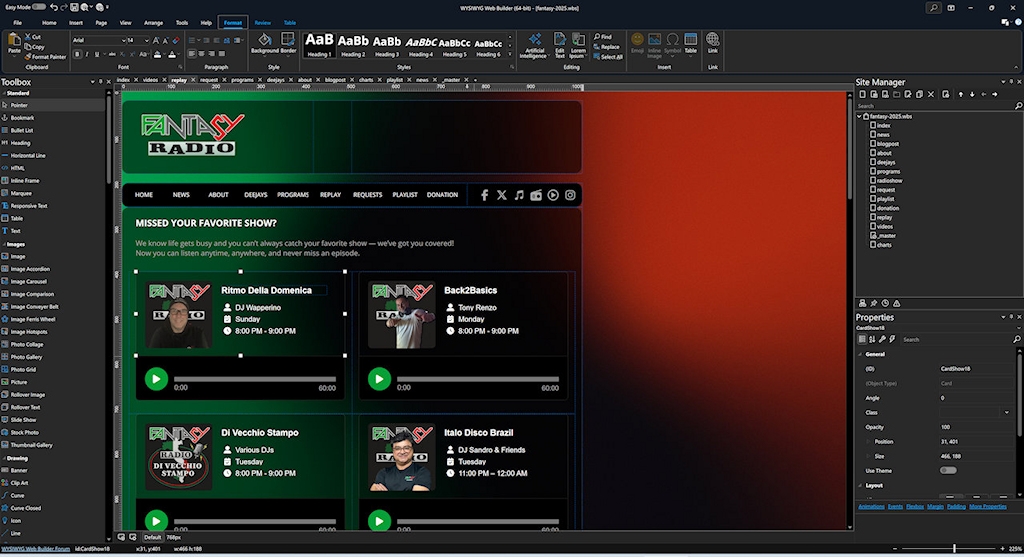Toggle the Easy Mode switch
1024x557 pixels.
[39, 7]
